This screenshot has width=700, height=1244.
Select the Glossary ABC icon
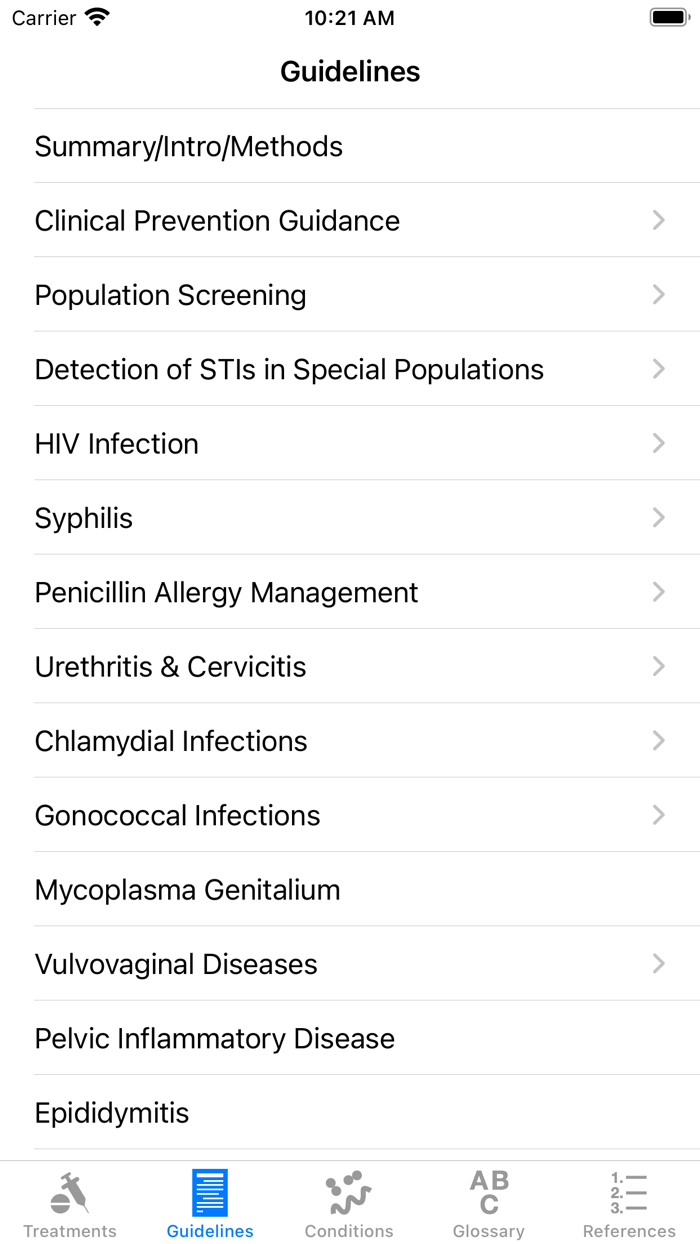click(x=489, y=1190)
